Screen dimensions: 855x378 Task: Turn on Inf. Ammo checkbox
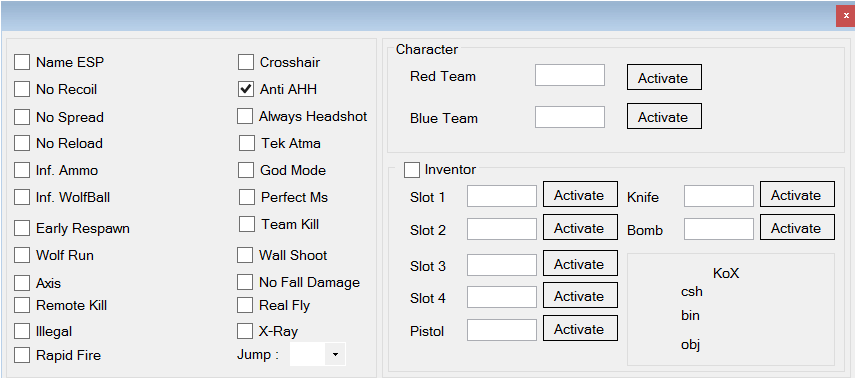tap(22, 170)
